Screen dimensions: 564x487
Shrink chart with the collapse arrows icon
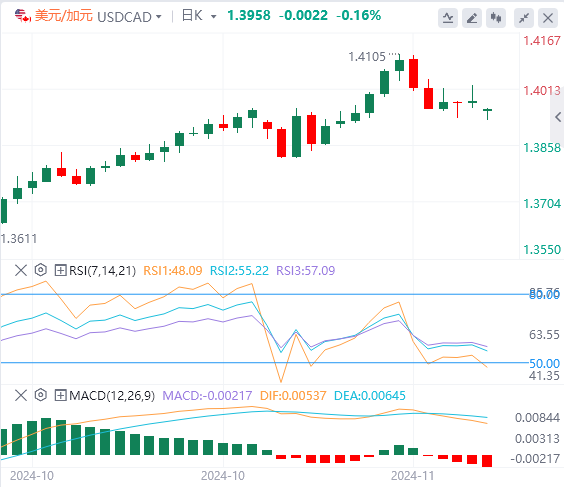point(524,18)
